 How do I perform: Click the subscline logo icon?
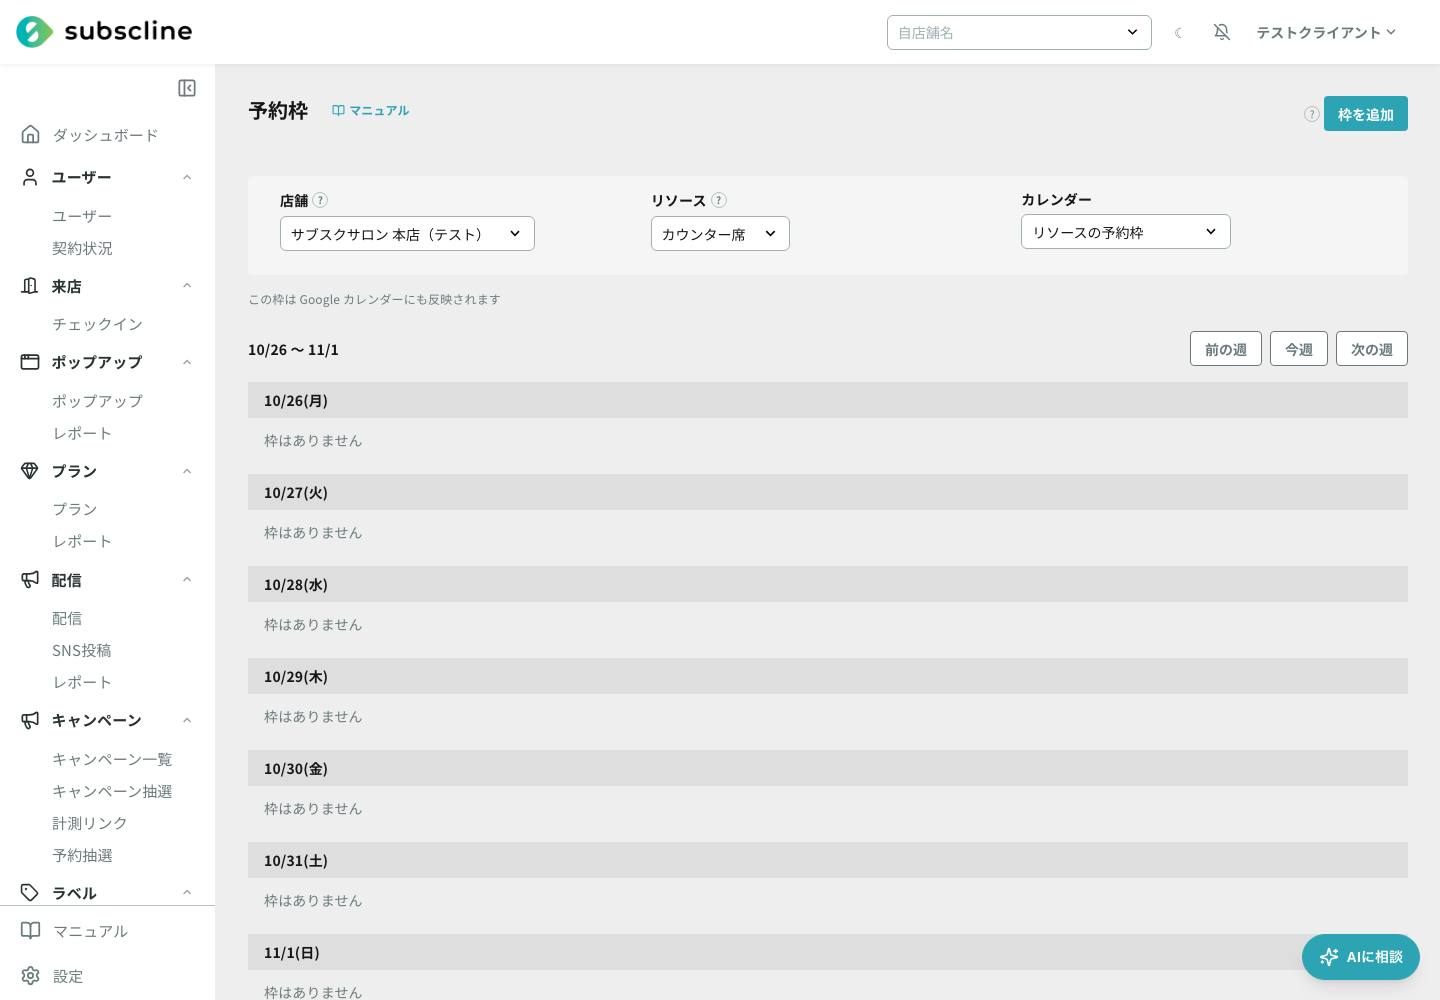click(35, 32)
